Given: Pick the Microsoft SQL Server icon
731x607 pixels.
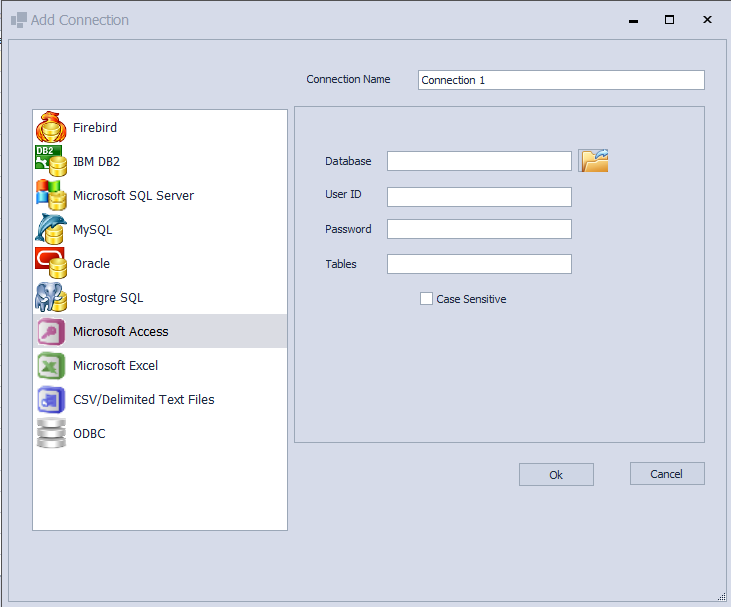Looking at the screenshot, I should tap(51, 195).
